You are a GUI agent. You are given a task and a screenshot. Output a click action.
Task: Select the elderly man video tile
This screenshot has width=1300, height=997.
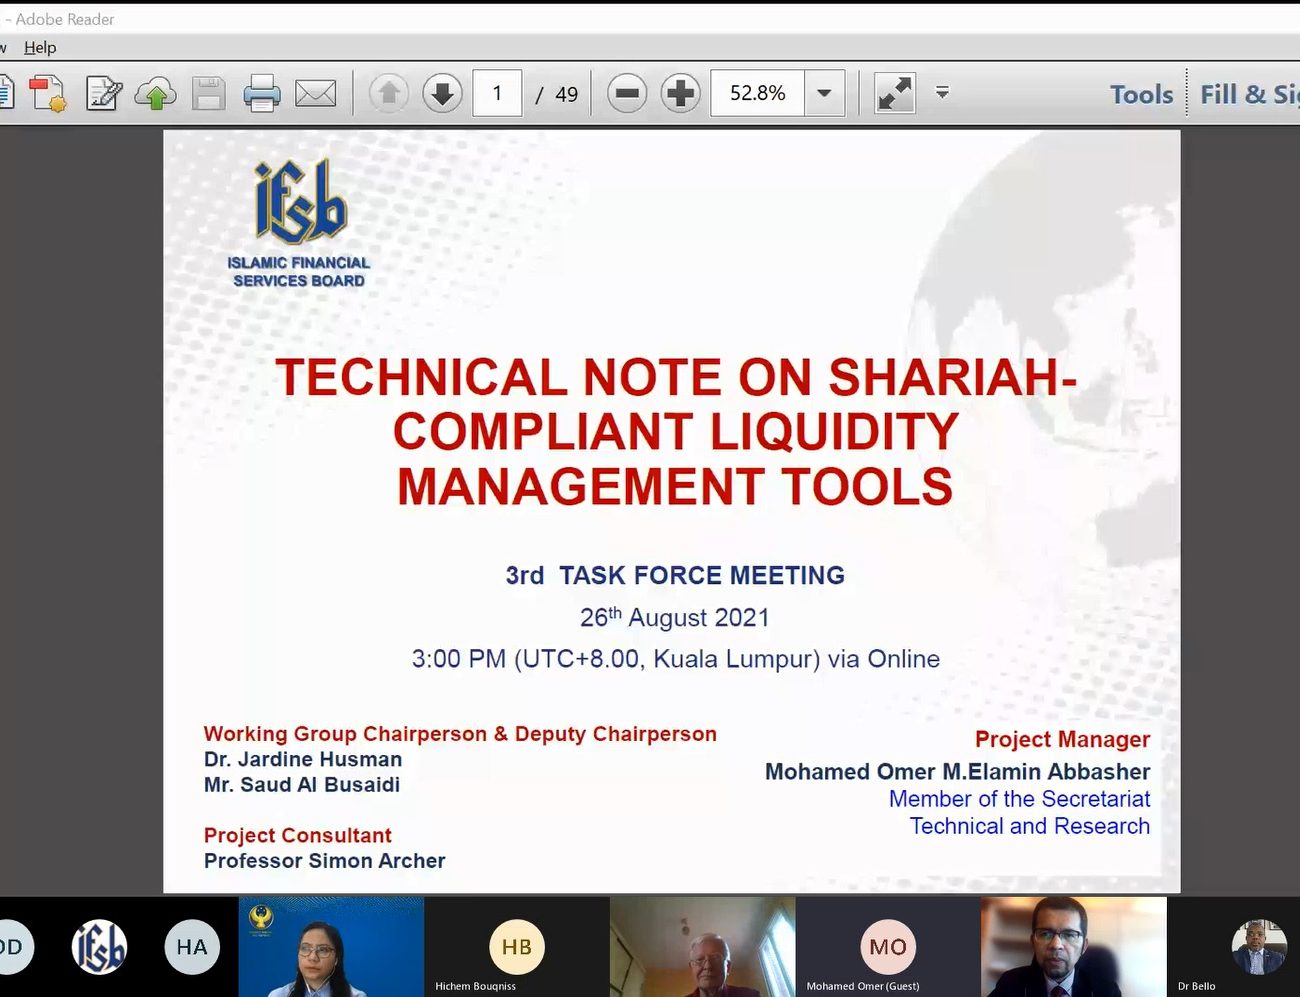pyautogui.click(x=703, y=947)
